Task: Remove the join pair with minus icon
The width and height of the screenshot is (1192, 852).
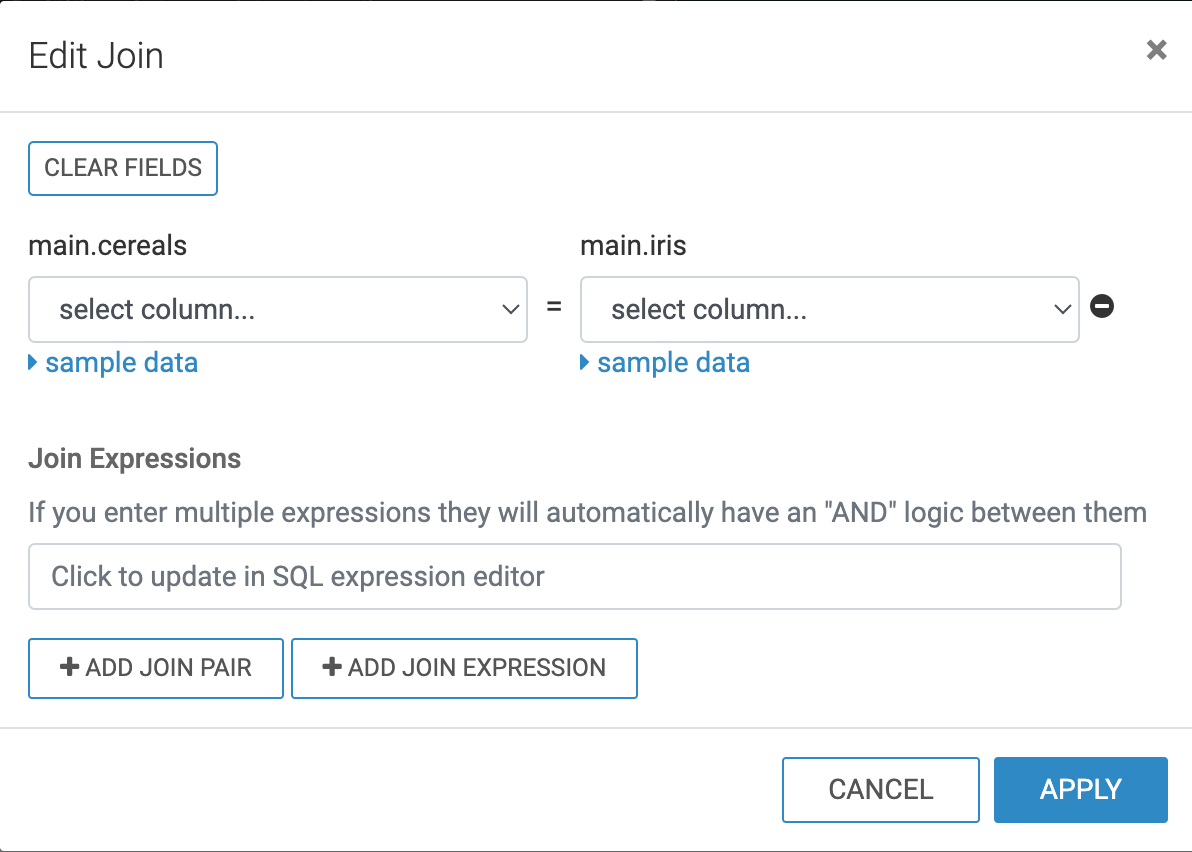Action: pos(1102,307)
